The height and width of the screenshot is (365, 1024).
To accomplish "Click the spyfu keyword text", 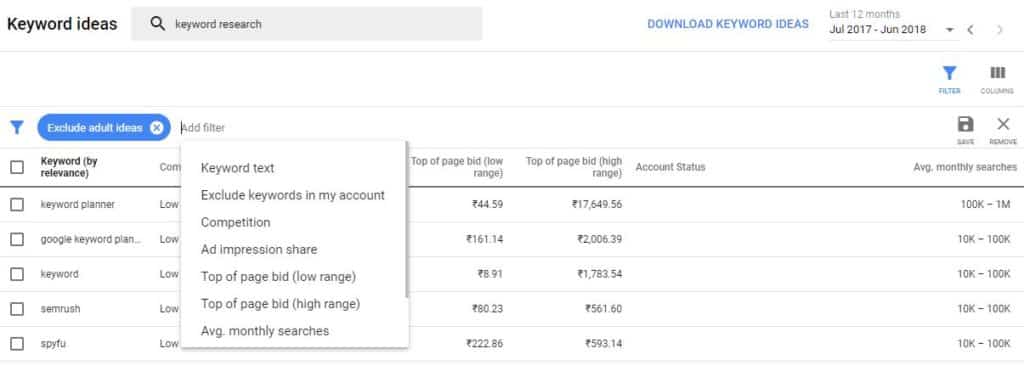I will click(x=54, y=343).
